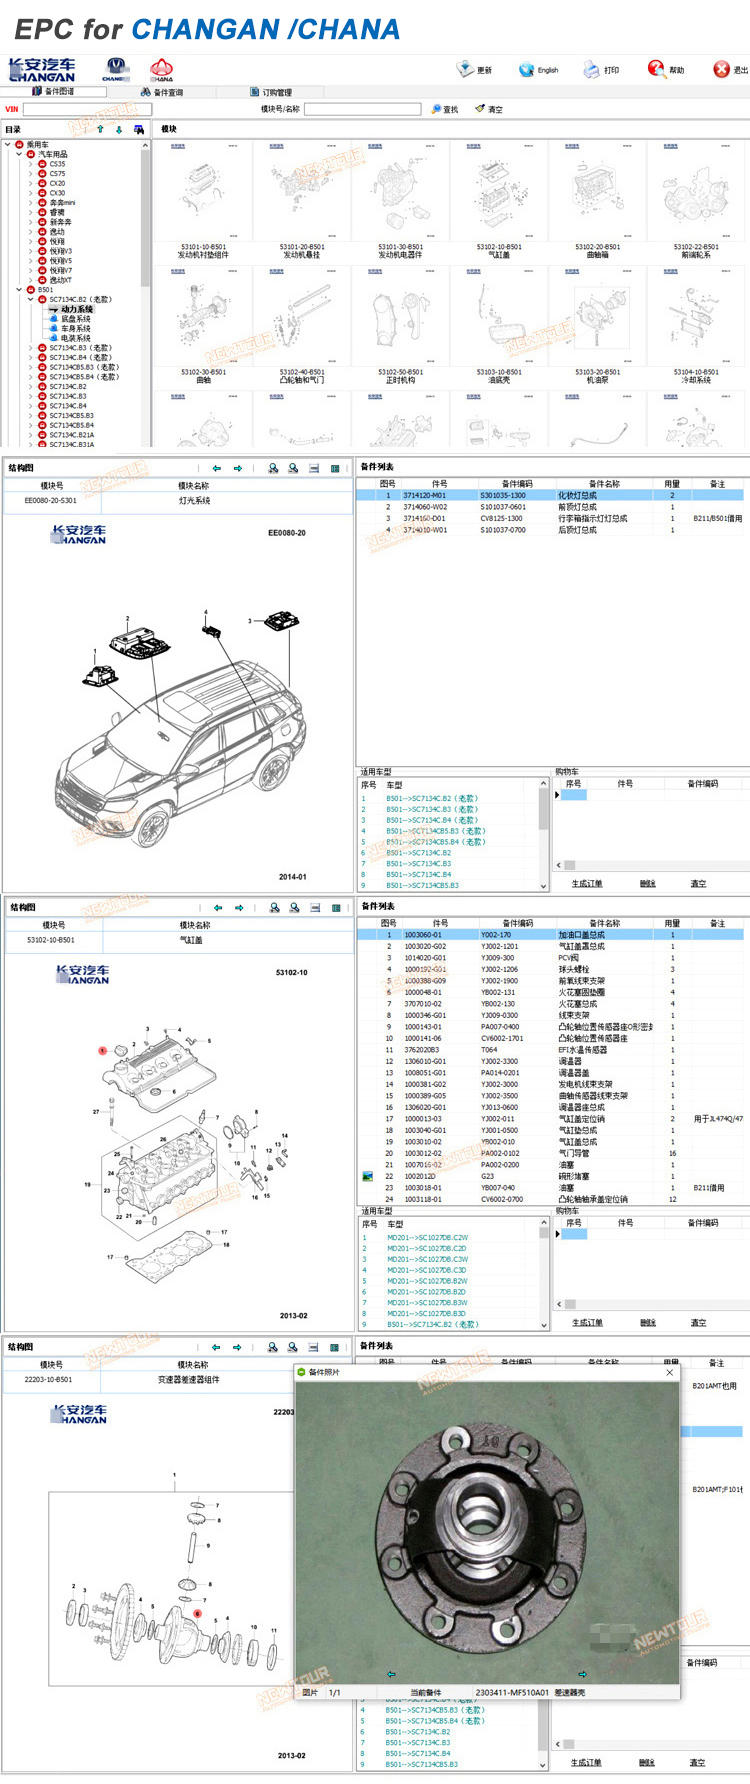Click 生成订单 under the 灯光系统 cart
The image size is (750, 1784).
pos(587,884)
